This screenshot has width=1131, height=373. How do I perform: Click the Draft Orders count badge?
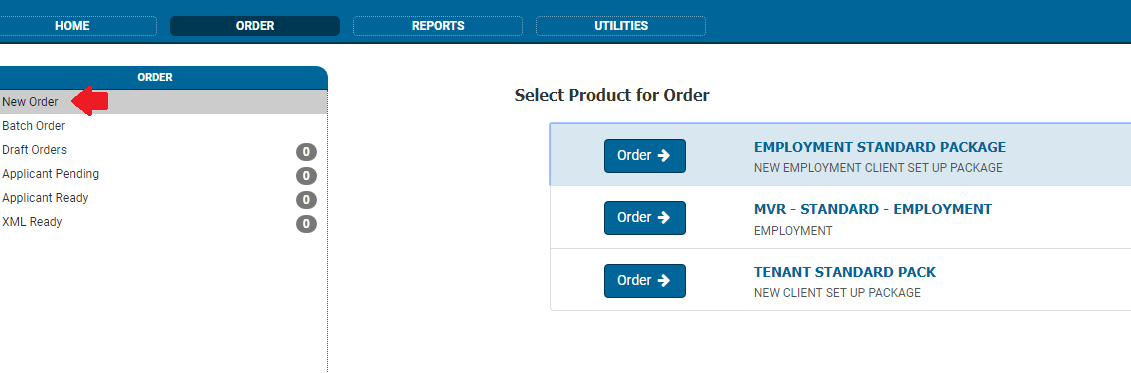(x=307, y=152)
